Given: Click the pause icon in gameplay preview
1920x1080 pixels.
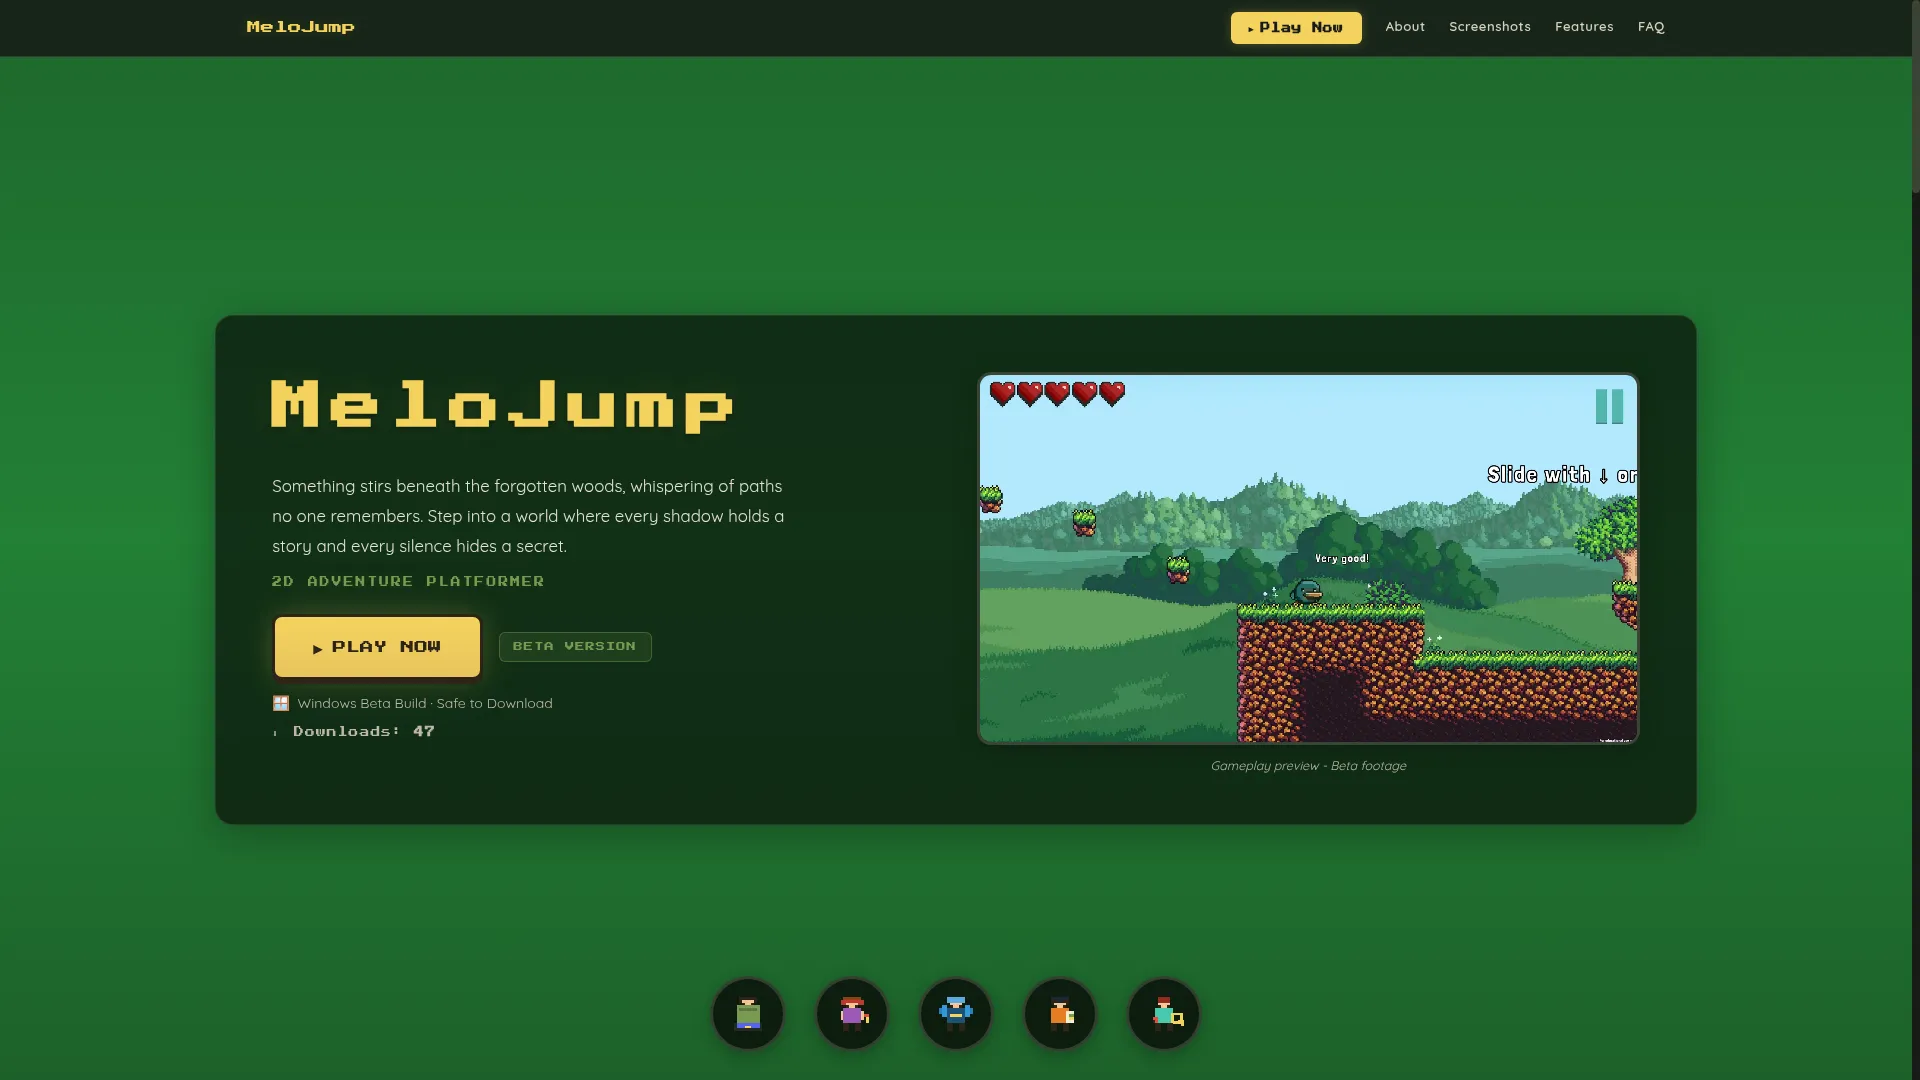Looking at the screenshot, I should [1609, 406].
